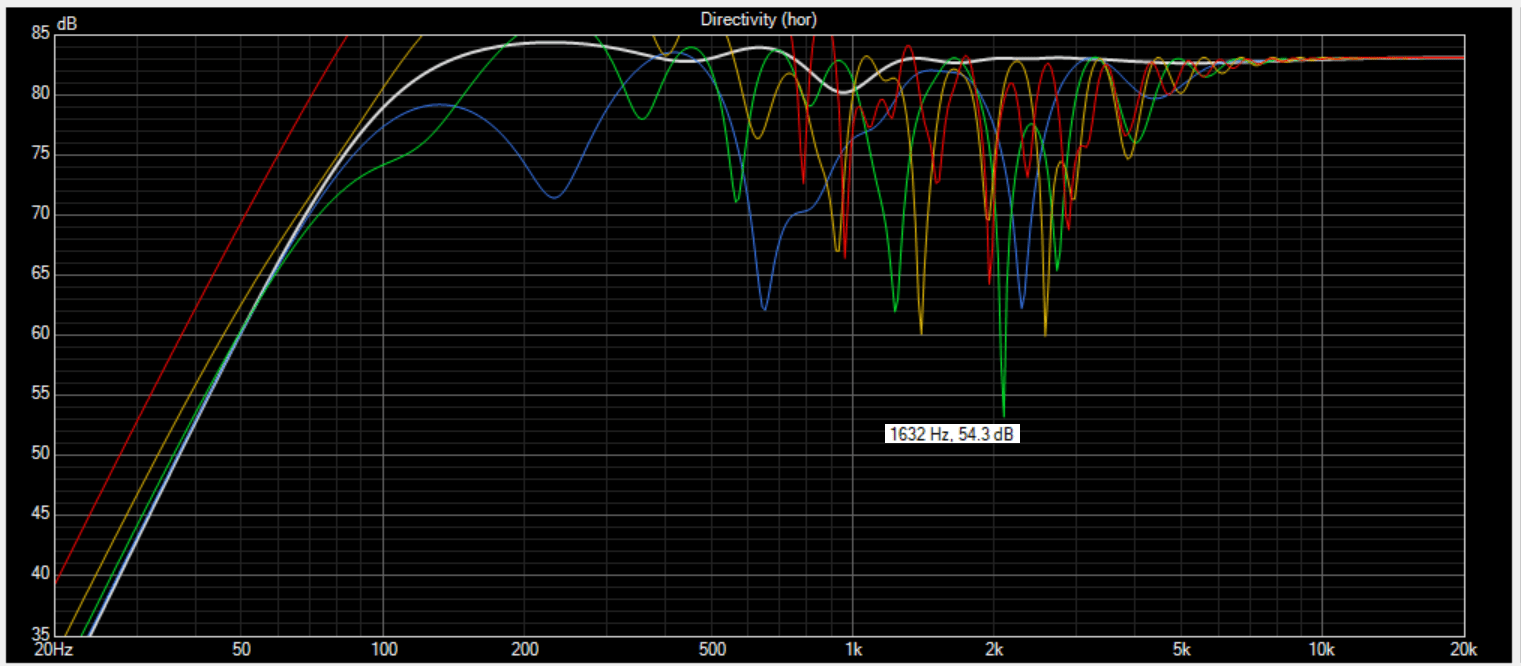Image resolution: width=1521 pixels, height=666 pixels.
Task: Click the 80 value on the dB axis
Action: (x=40, y=94)
